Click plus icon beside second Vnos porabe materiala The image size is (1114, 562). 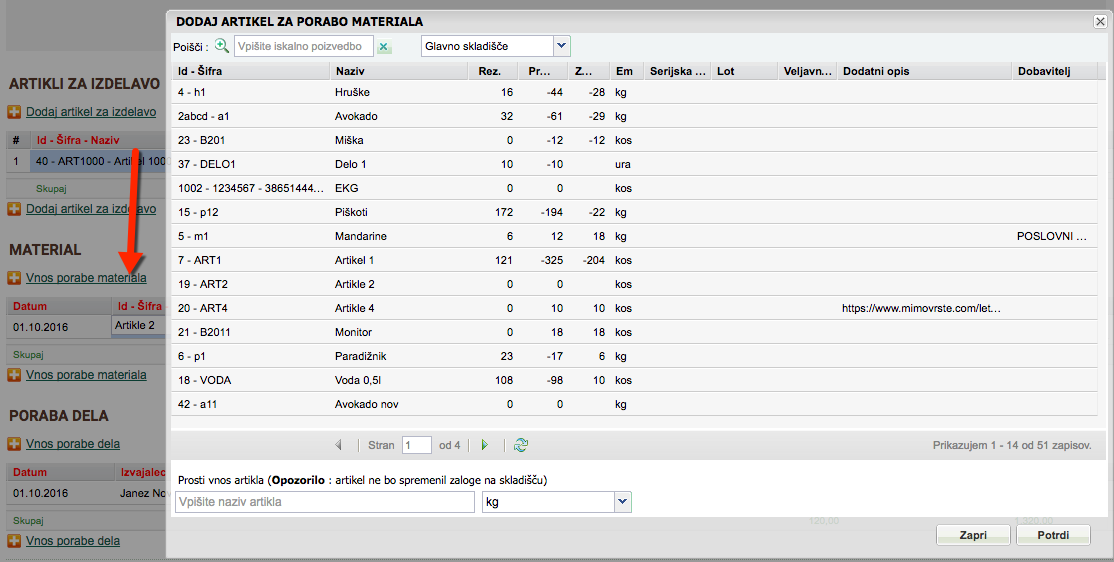click(x=14, y=375)
